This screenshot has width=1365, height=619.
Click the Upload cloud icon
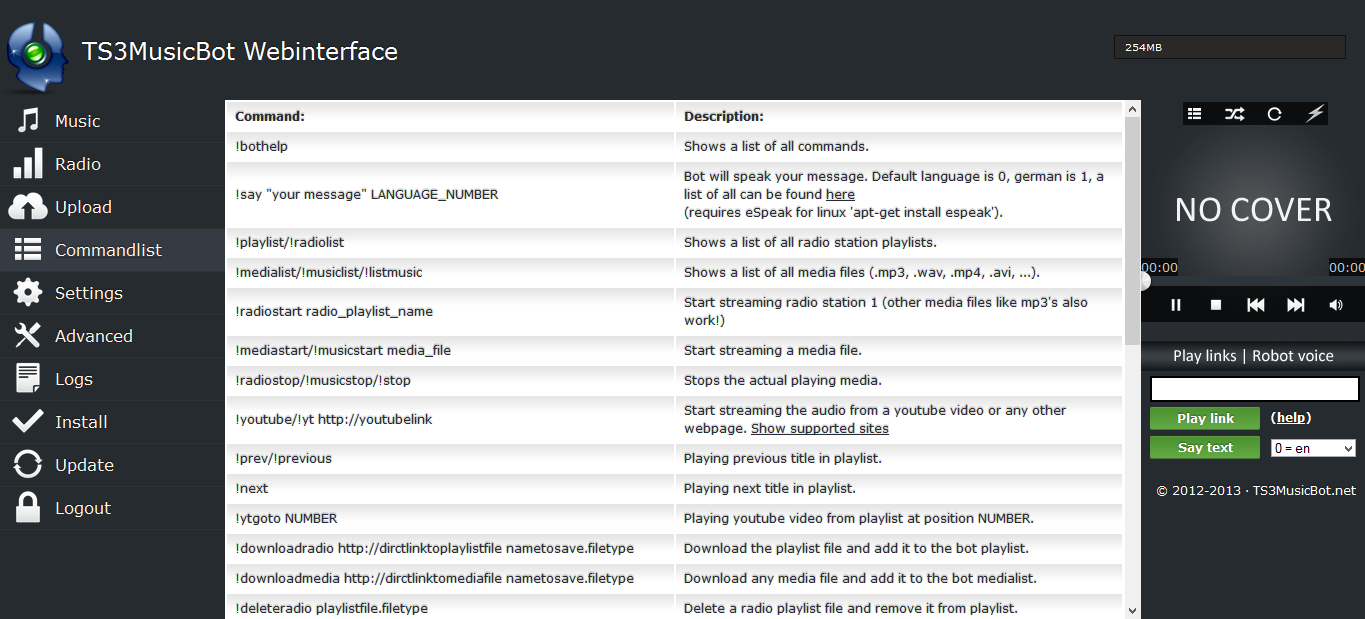28,207
